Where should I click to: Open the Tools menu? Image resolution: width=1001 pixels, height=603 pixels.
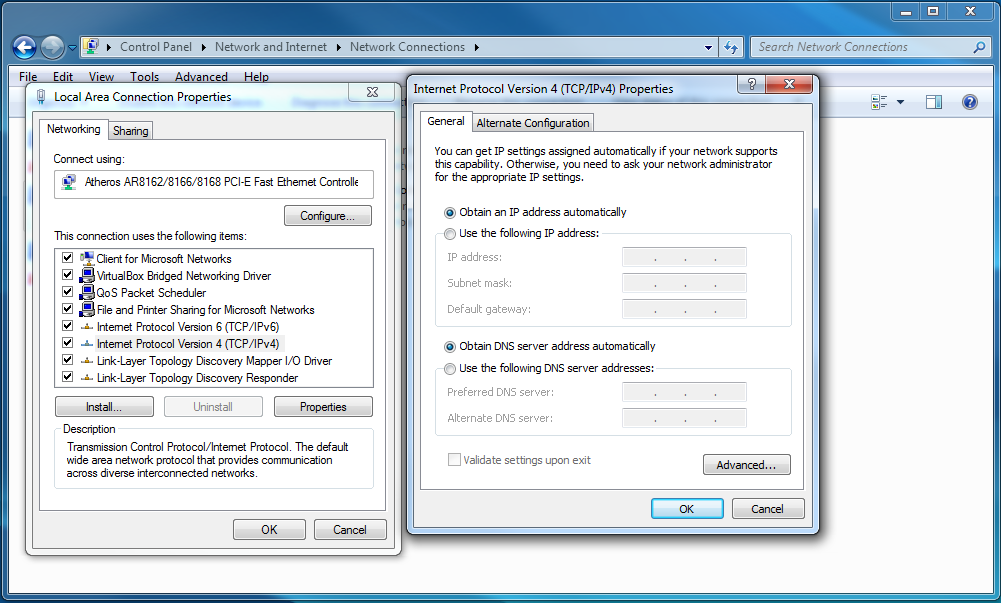(144, 77)
